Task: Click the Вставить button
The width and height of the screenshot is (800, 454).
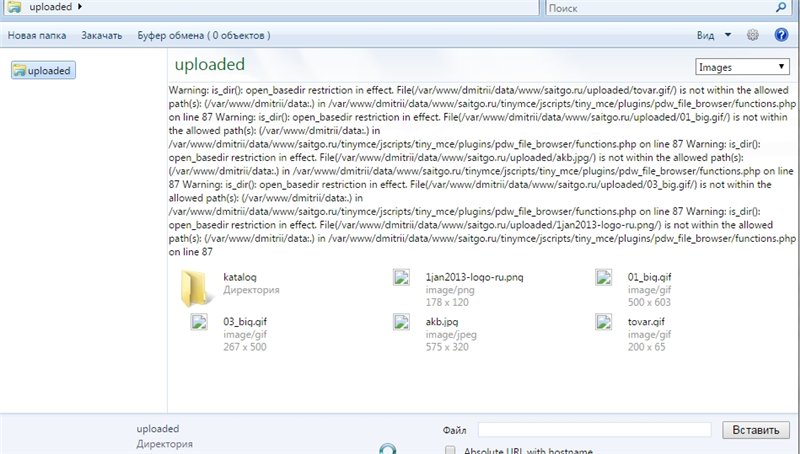Action: 756,430
